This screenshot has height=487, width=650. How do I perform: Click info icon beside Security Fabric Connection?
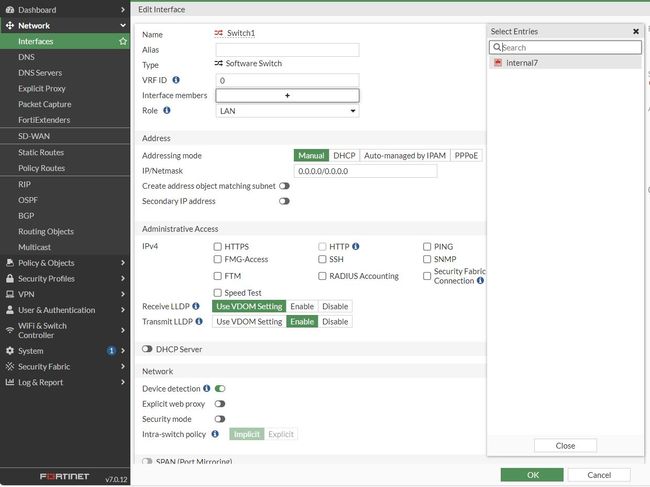[x=480, y=281]
